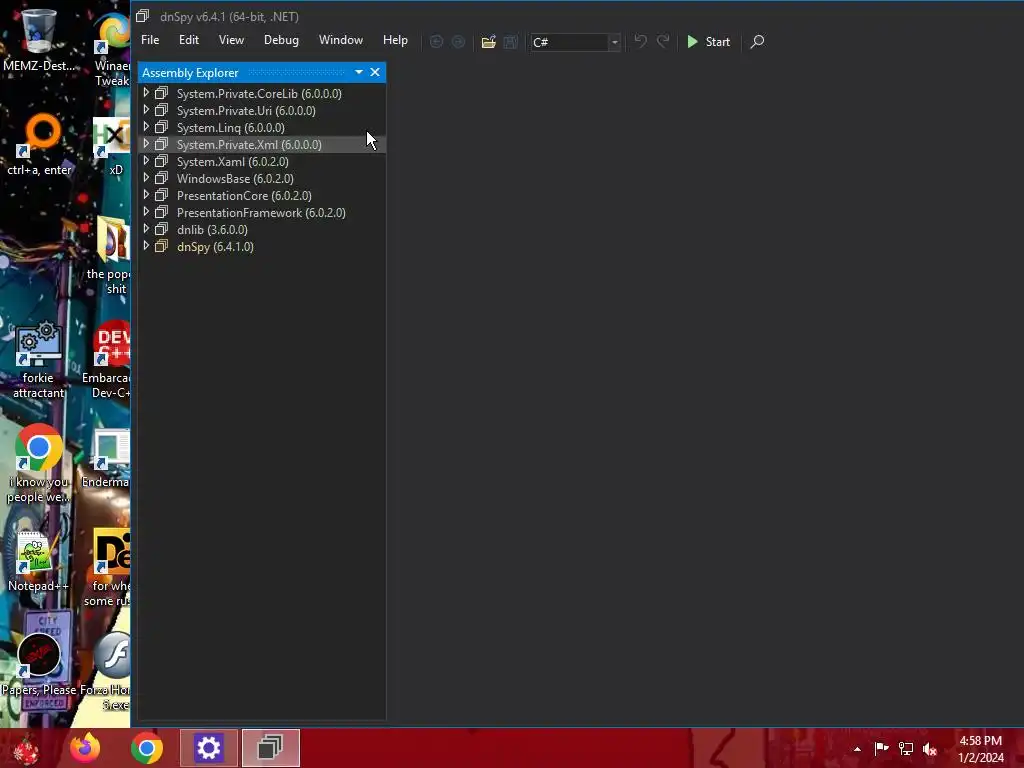Screen dimensions: 1024x768
Task: Click the Undo toolbar icon
Action: coord(641,42)
